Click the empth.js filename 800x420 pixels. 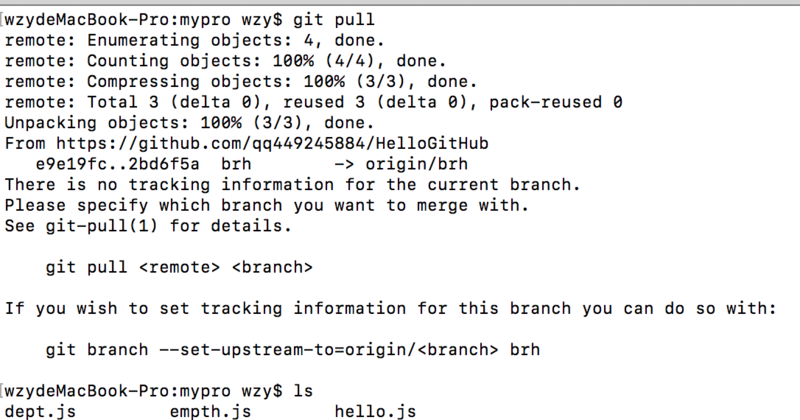pyautogui.click(x=210, y=411)
